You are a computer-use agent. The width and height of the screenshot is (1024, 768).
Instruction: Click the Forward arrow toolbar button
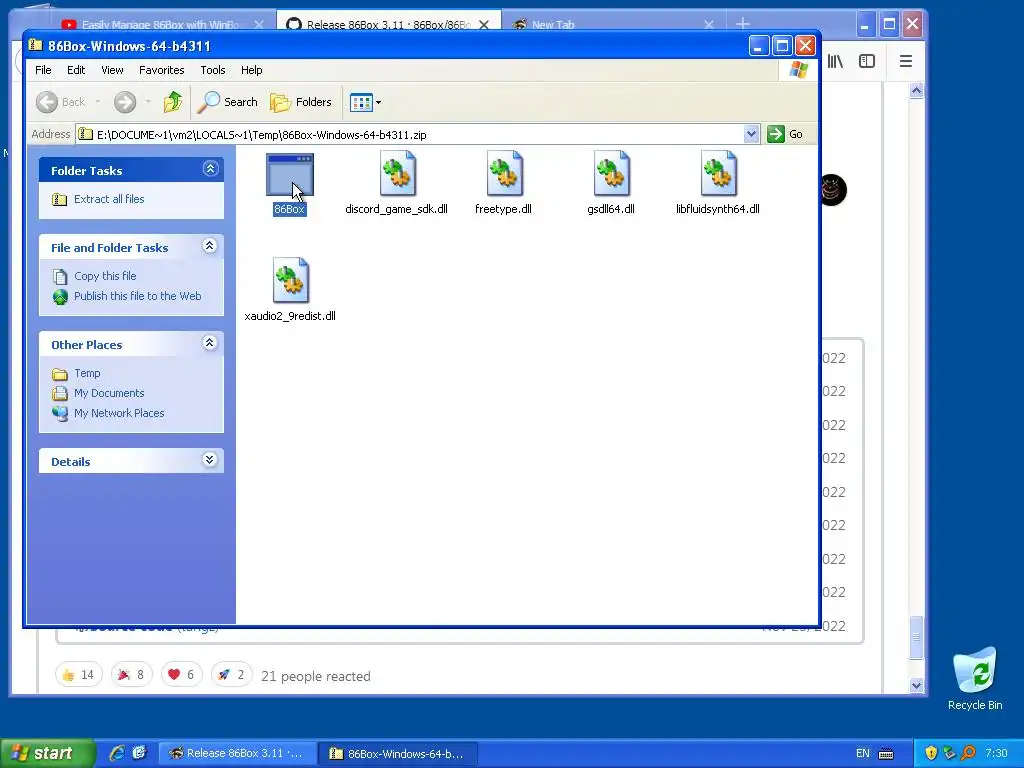tap(125, 102)
